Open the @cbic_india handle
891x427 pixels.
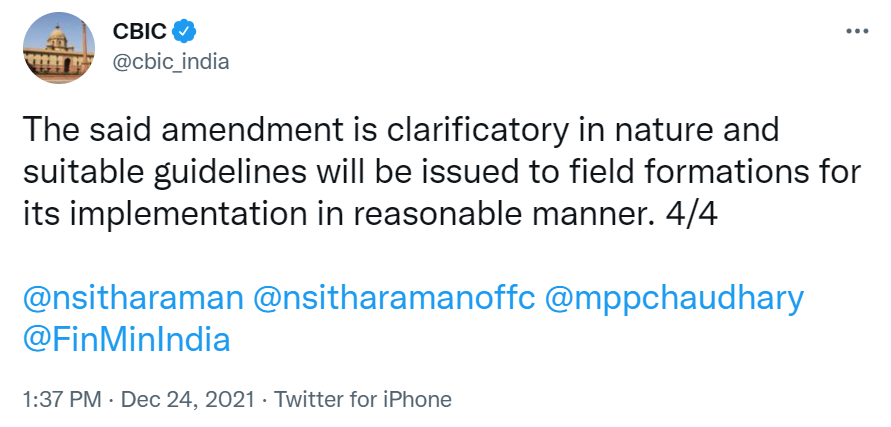(x=171, y=61)
